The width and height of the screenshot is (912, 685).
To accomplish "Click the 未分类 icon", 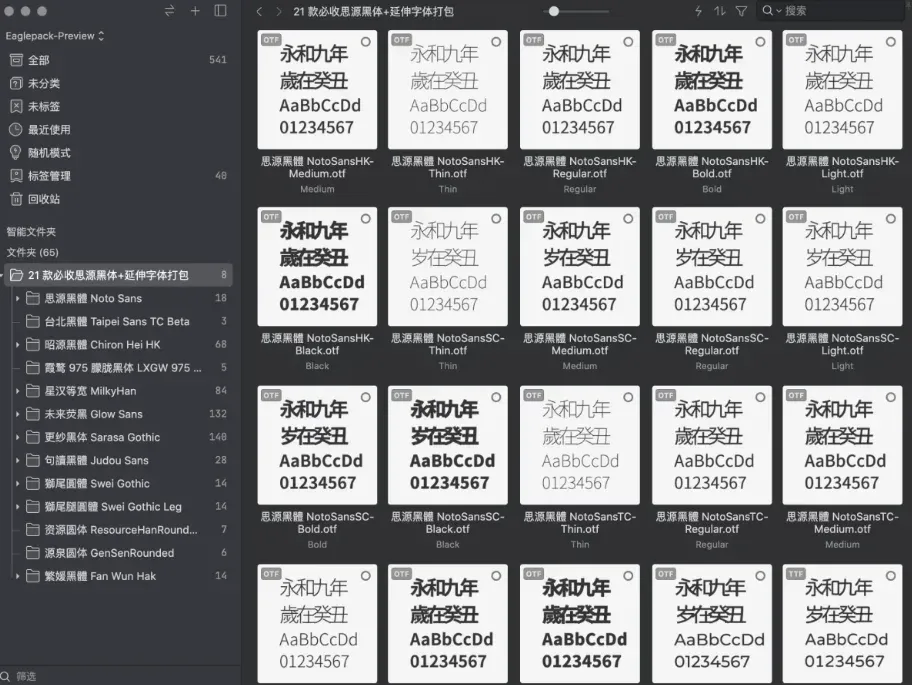I will pyautogui.click(x=16, y=83).
